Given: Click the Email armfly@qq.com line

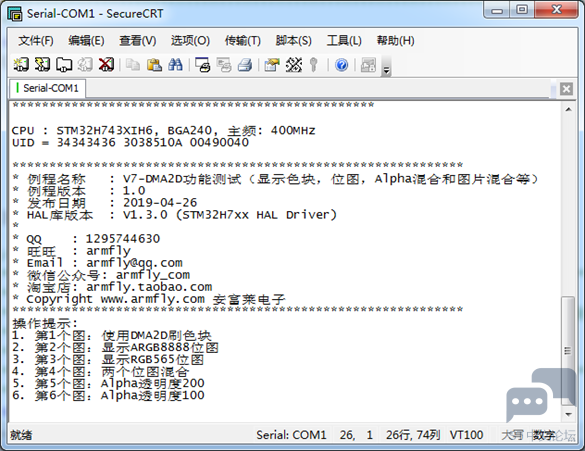Looking at the screenshot, I should click(x=97, y=263).
